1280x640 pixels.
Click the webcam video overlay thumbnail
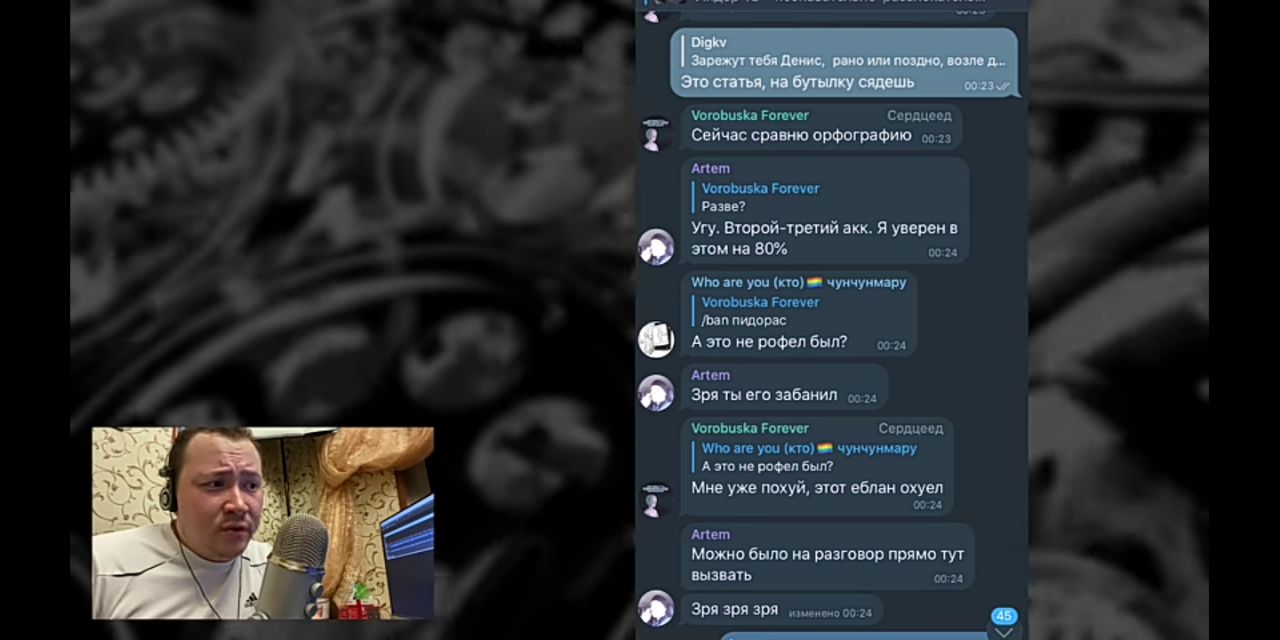[263, 523]
